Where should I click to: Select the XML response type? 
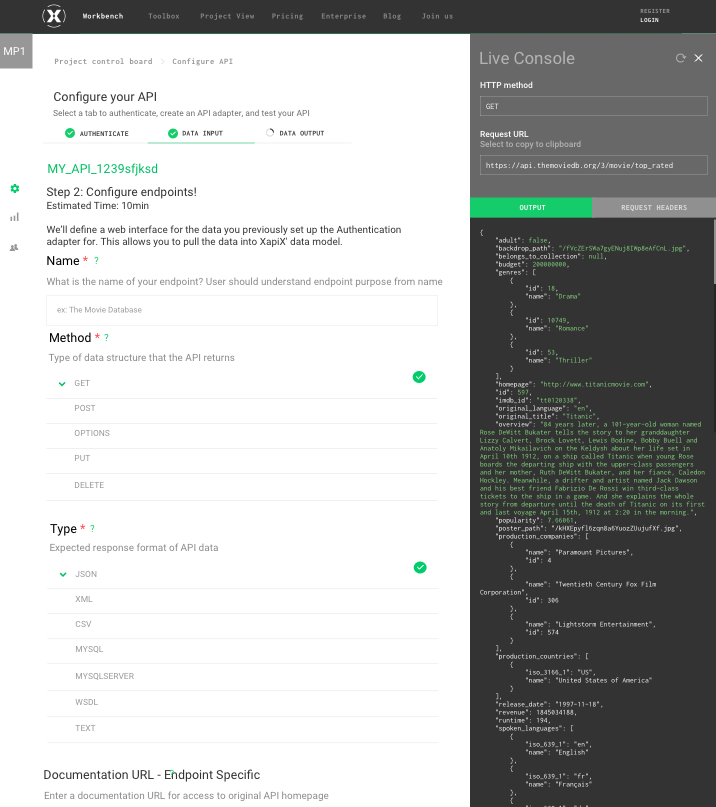coord(242,600)
